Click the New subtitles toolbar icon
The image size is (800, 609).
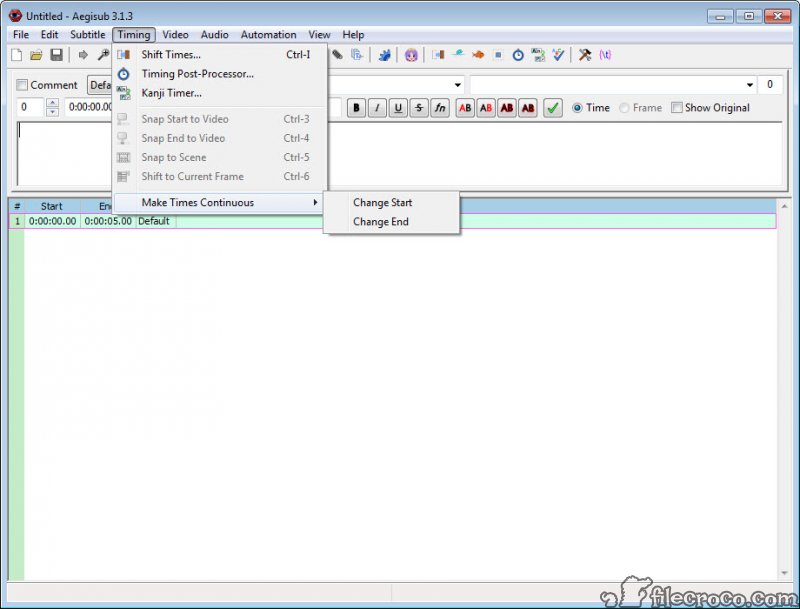tap(16, 55)
